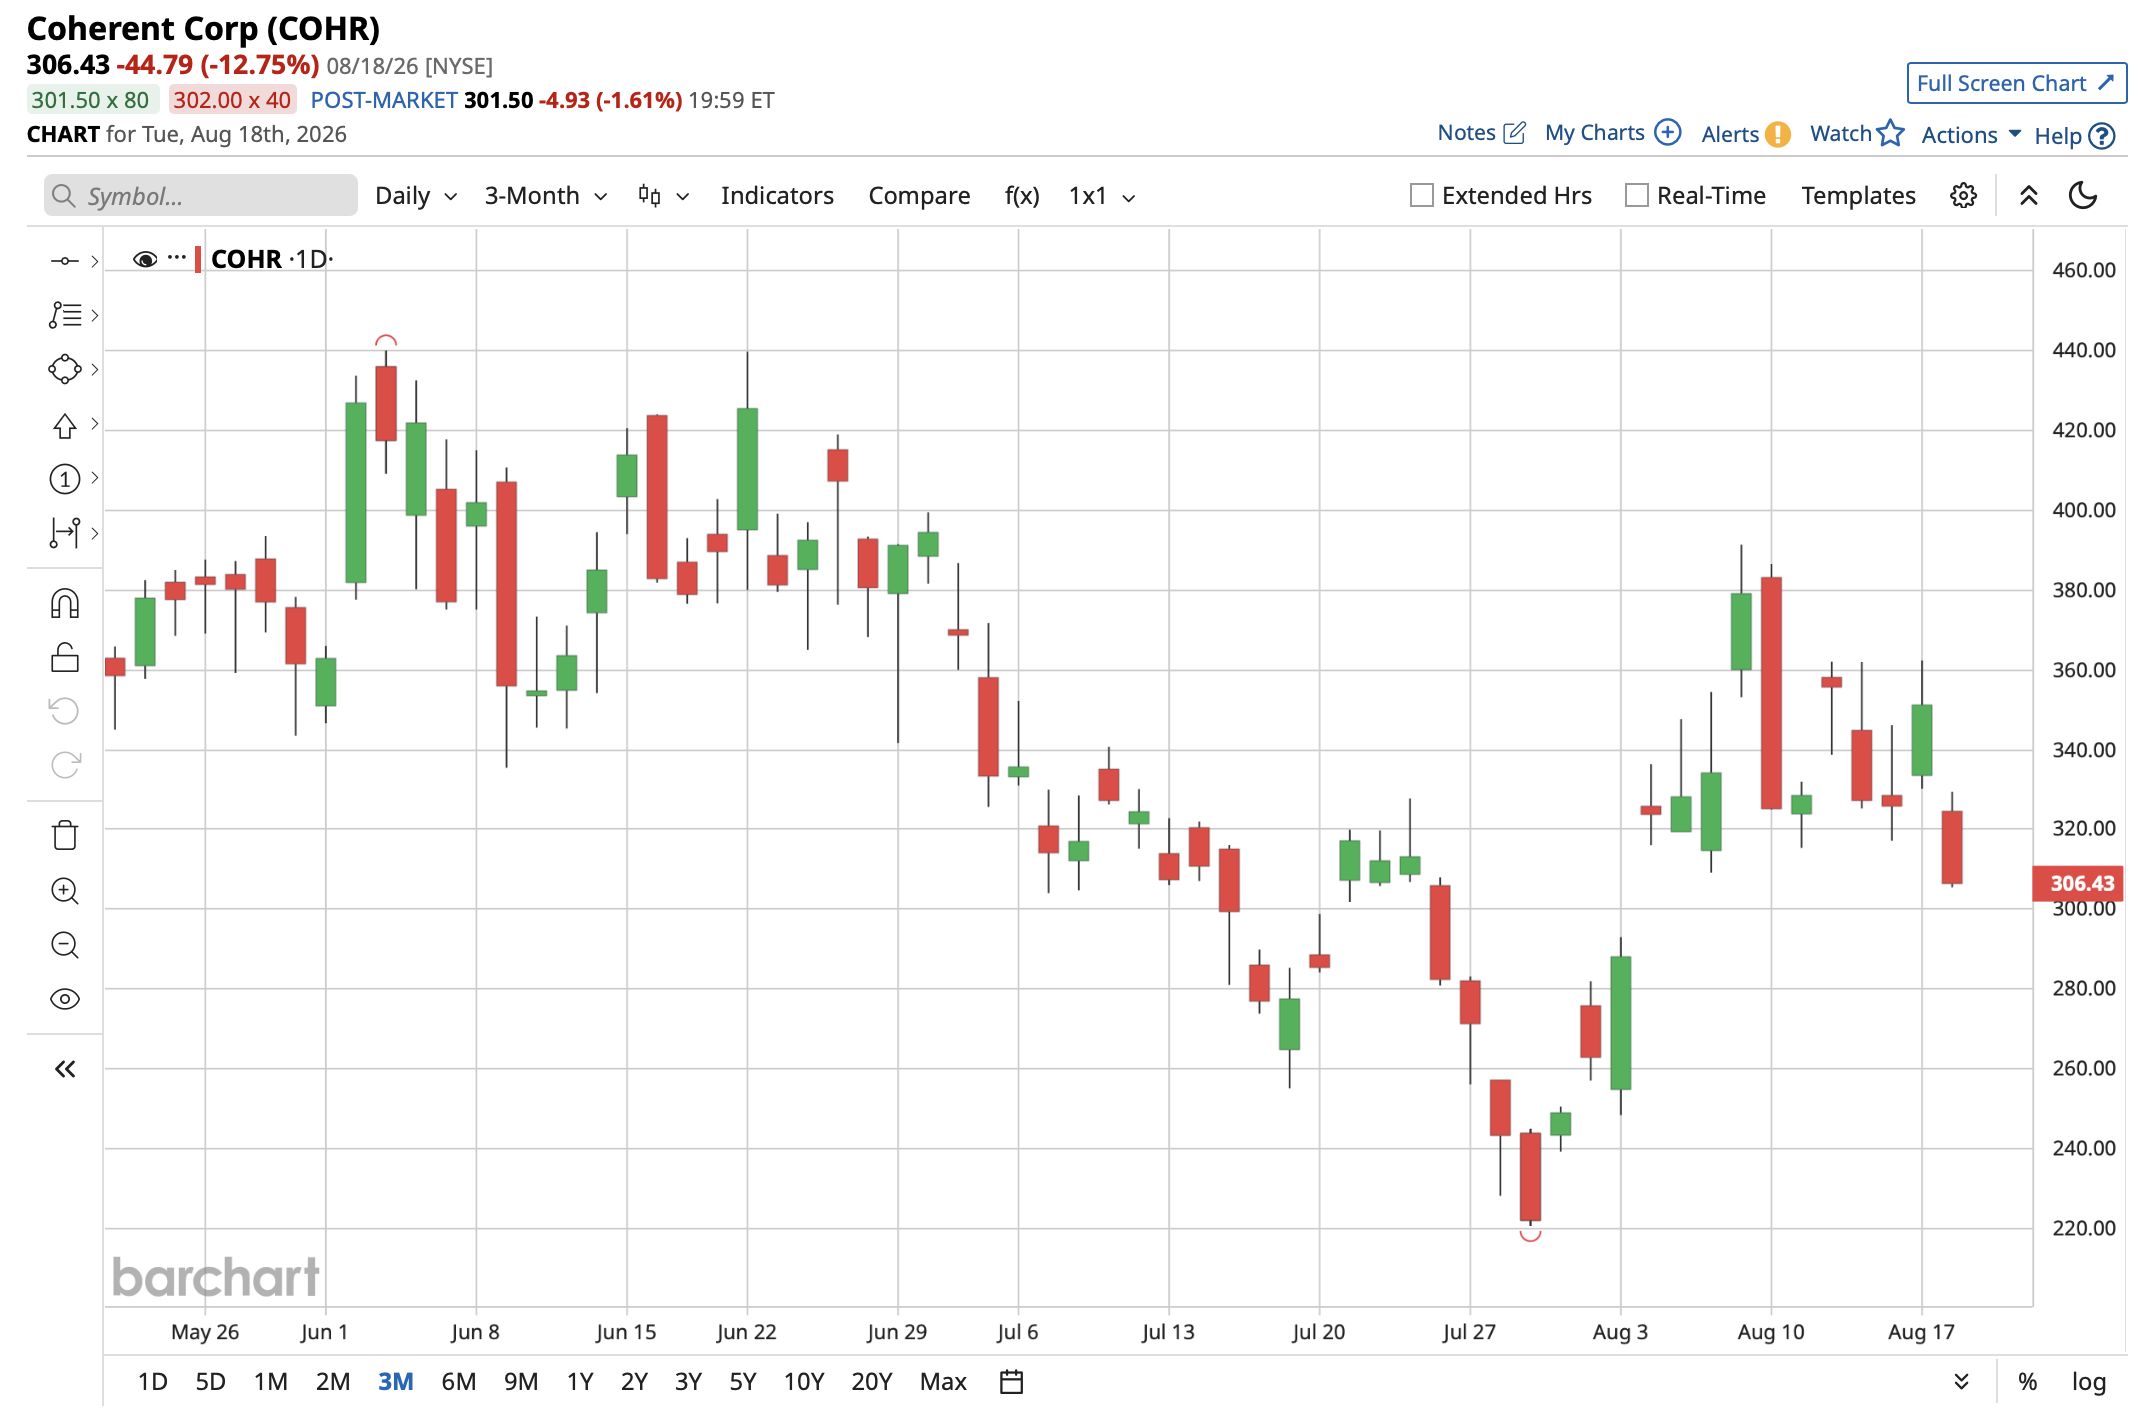This screenshot has height=1424, width=2144.
Task: Select the 3Y time range
Action: click(688, 1382)
